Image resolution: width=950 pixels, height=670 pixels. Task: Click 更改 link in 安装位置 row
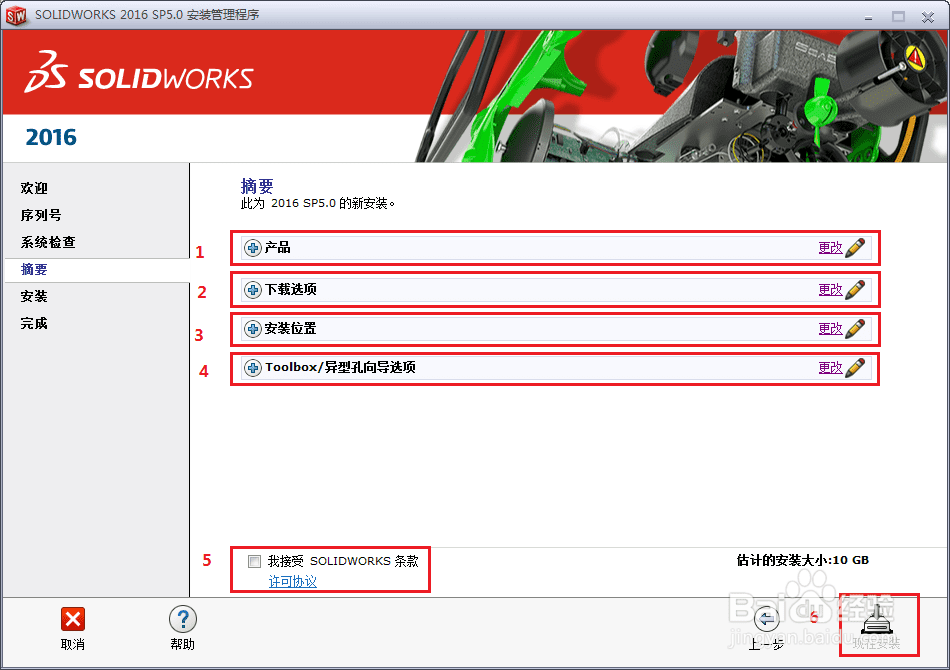coord(830,328)
